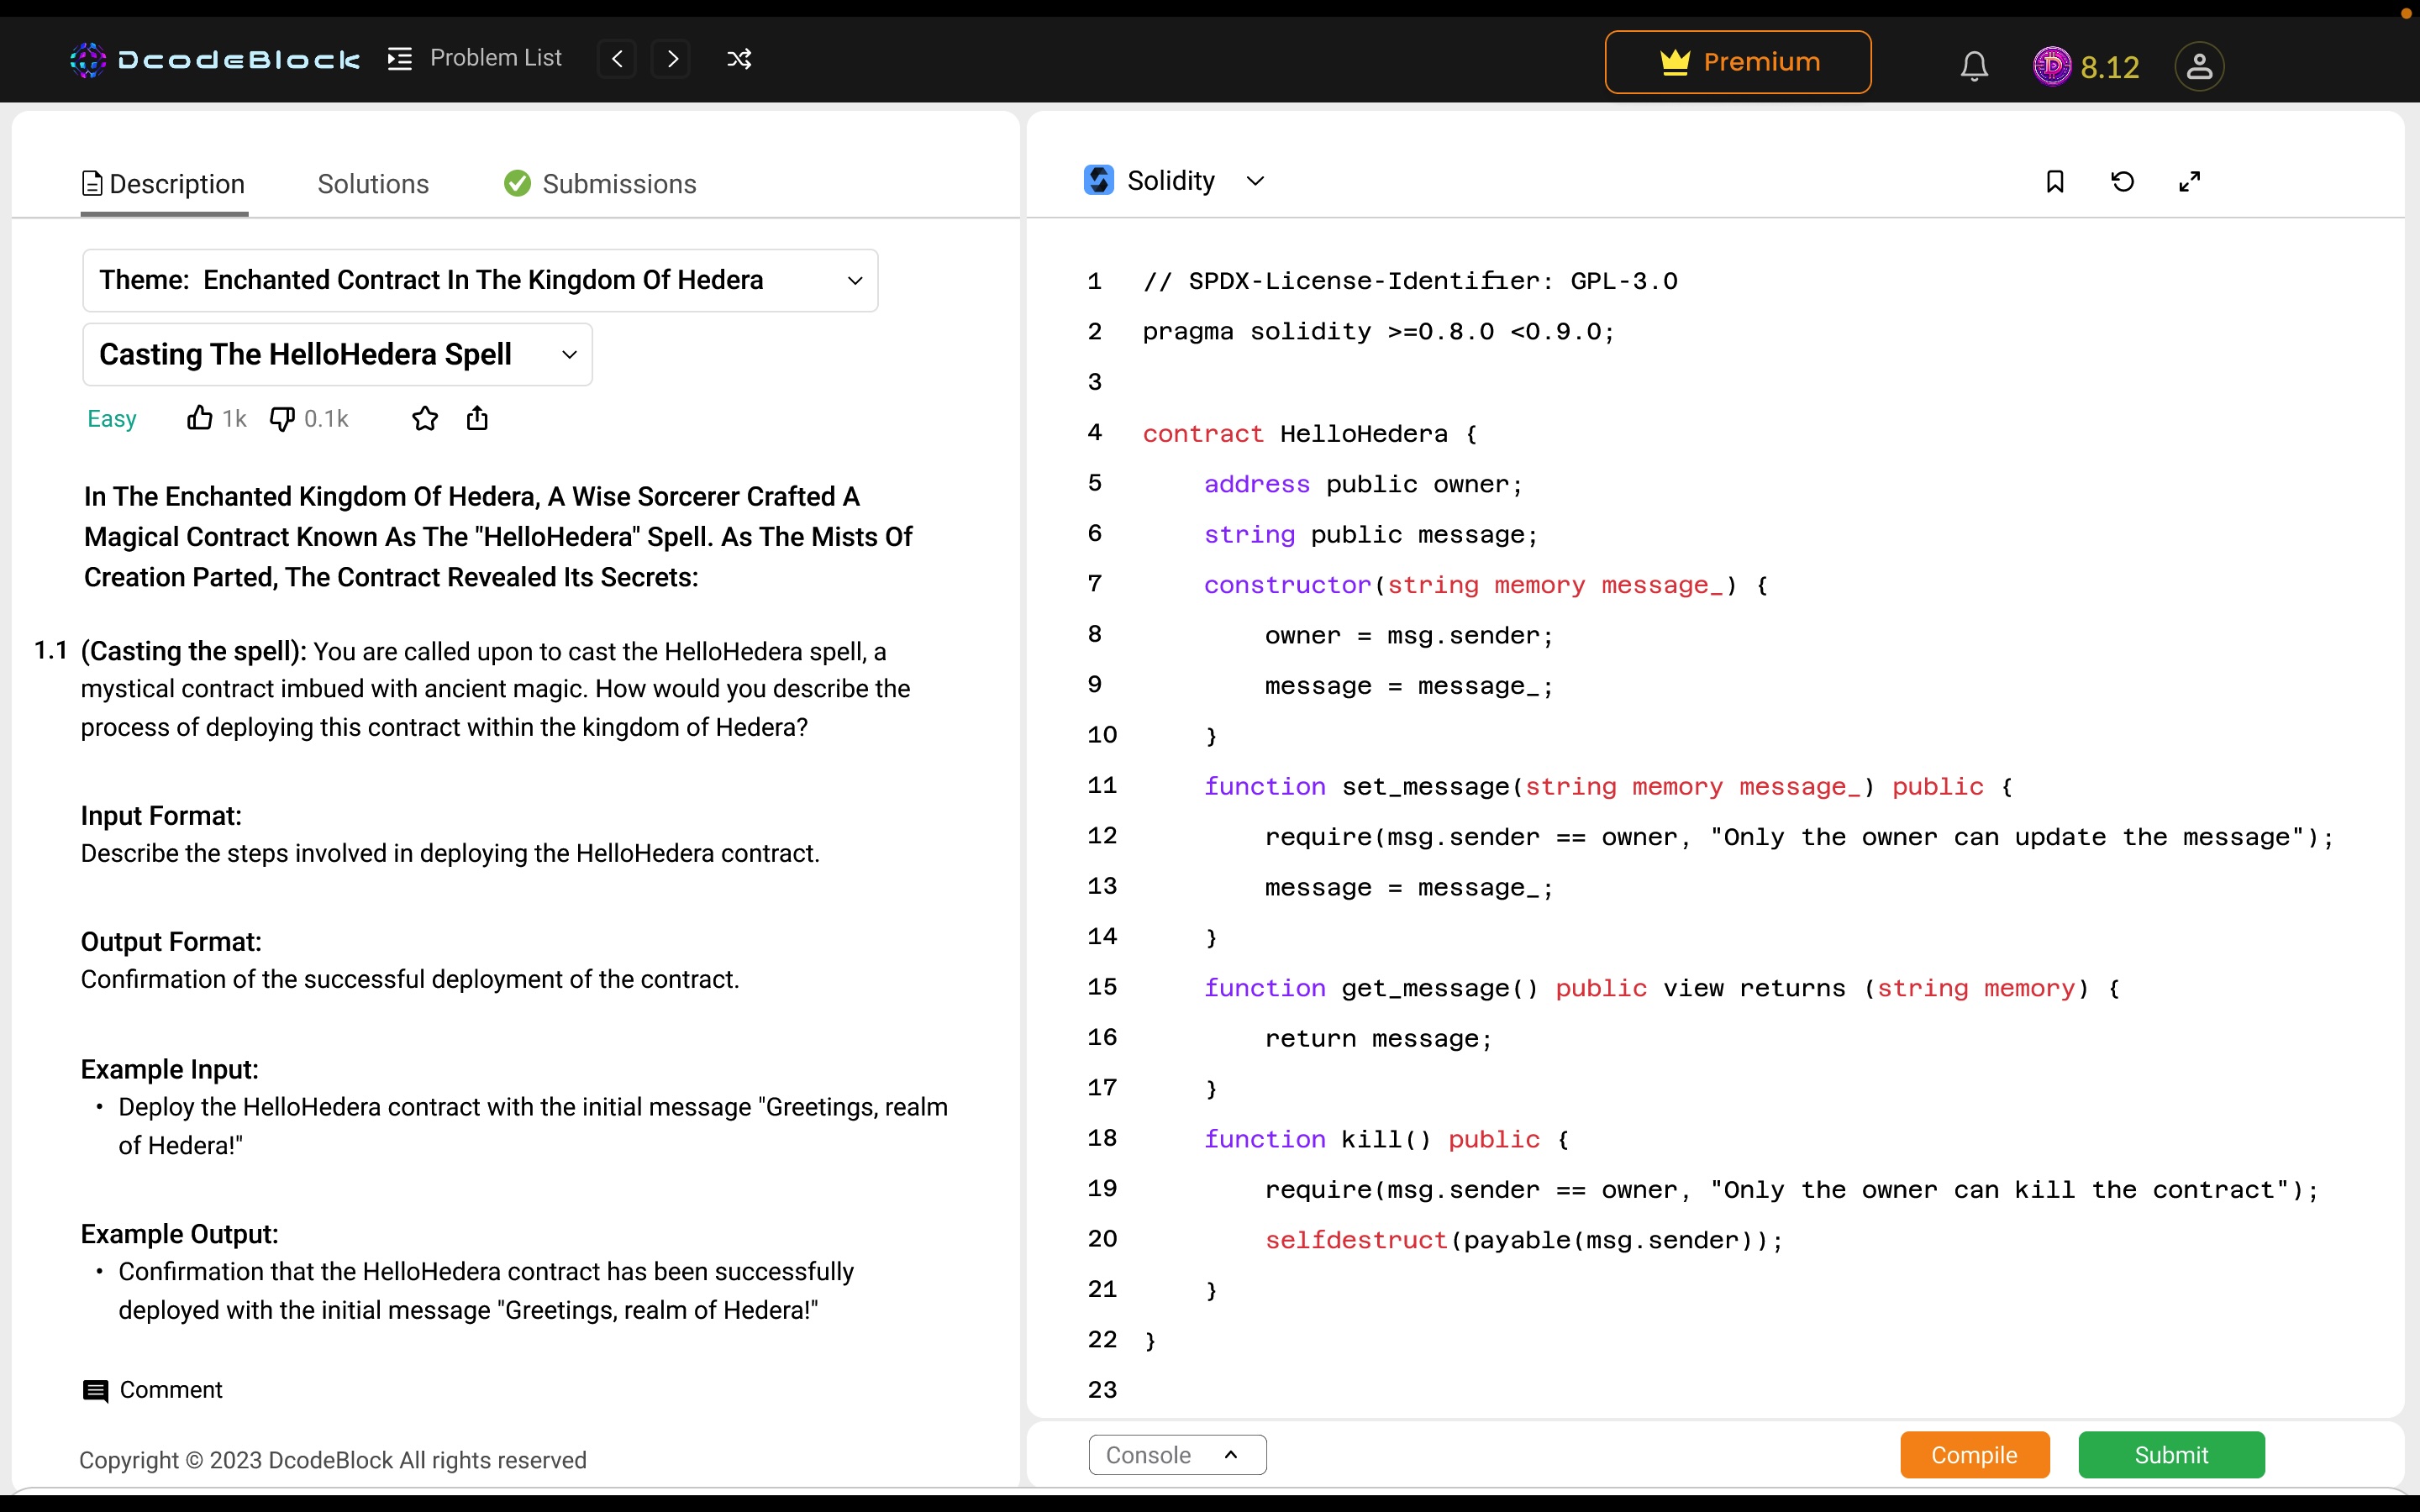
Task: Open the notifications bell
Action: (x=1973, y=66)
